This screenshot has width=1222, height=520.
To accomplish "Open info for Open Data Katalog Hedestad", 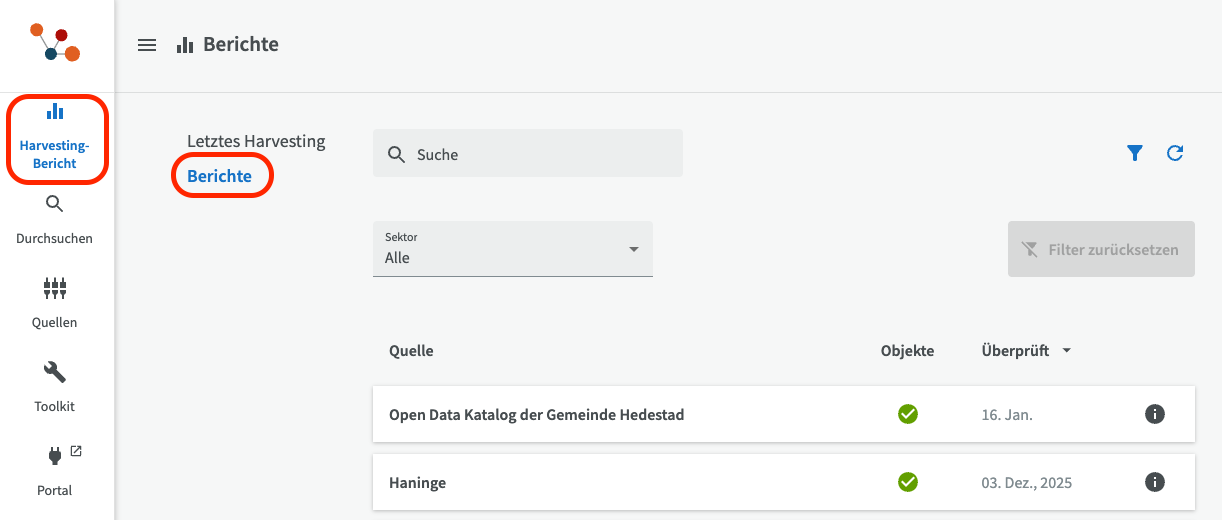I will (1154, 414).
